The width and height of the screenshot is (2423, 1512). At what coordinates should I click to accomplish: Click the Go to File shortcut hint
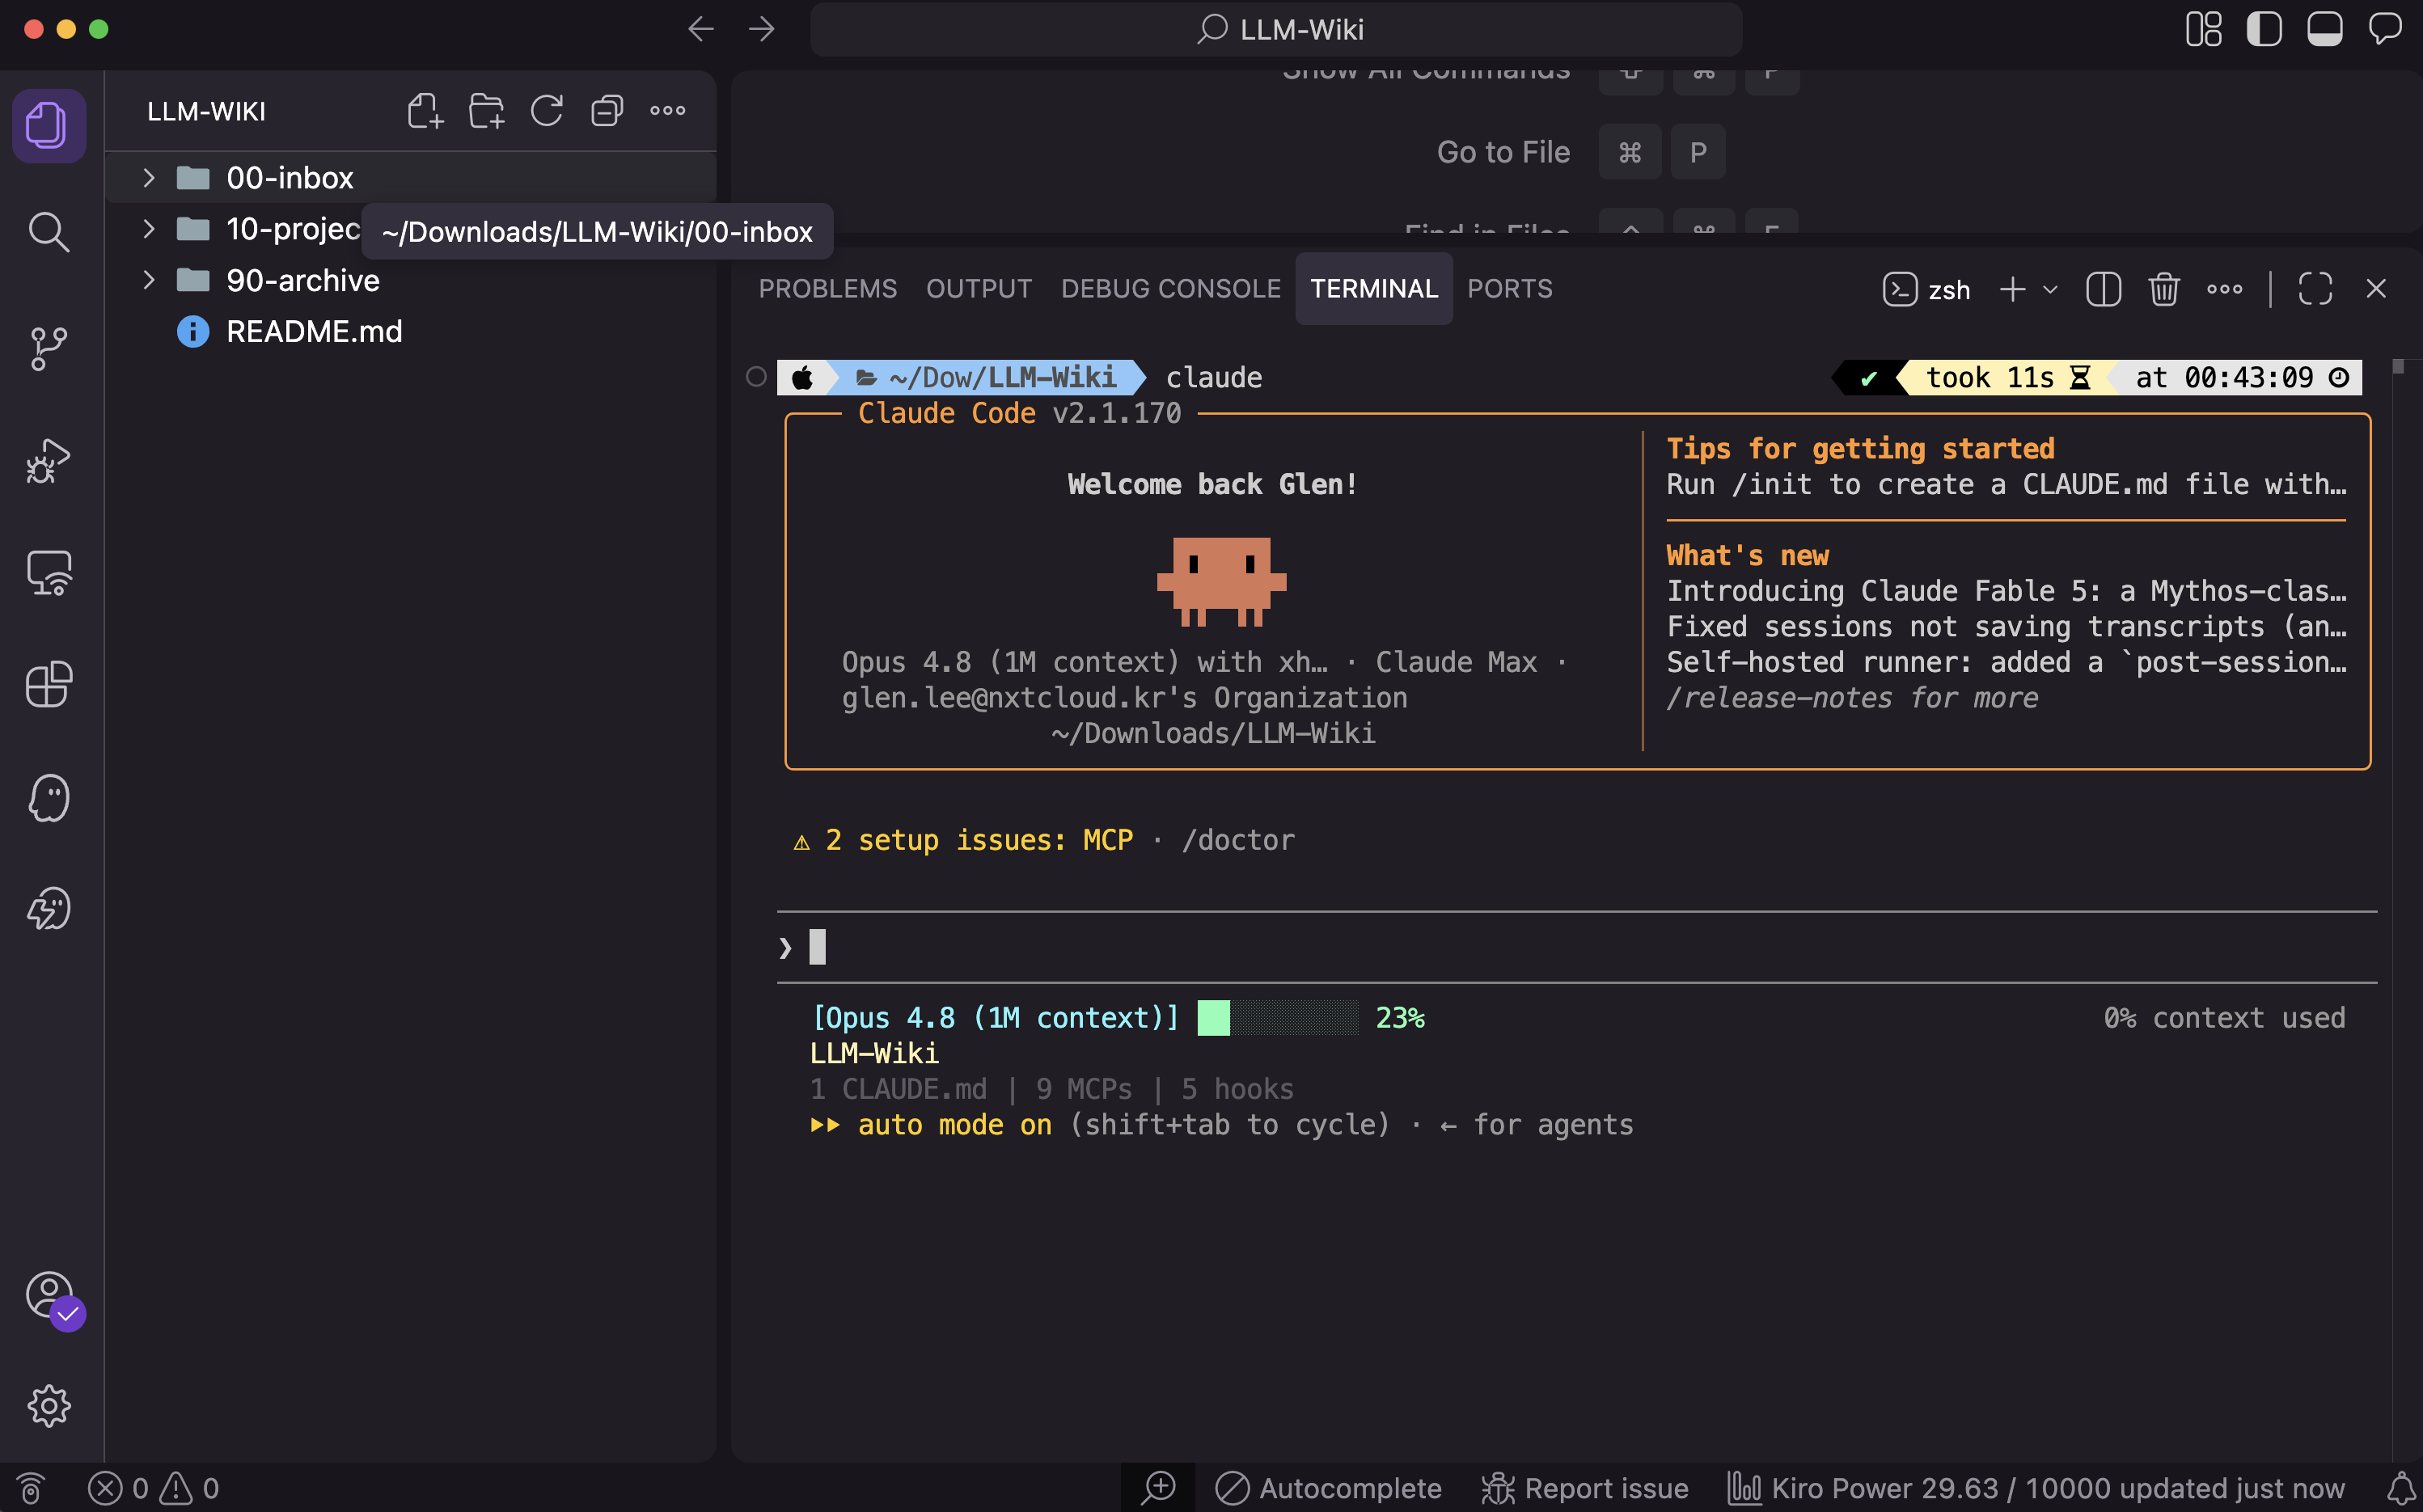(x=1580, y=152)
